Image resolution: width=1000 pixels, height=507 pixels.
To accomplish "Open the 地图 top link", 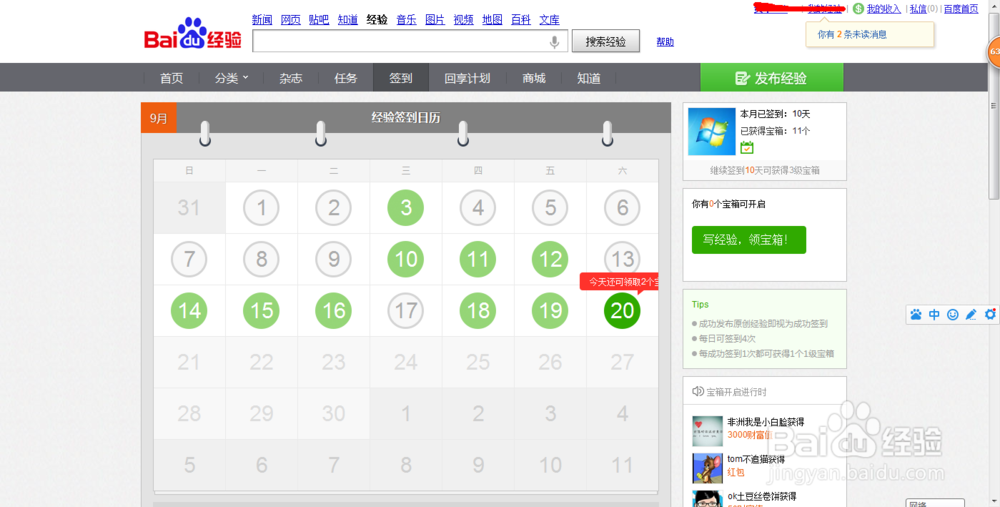I will (492, 20).
